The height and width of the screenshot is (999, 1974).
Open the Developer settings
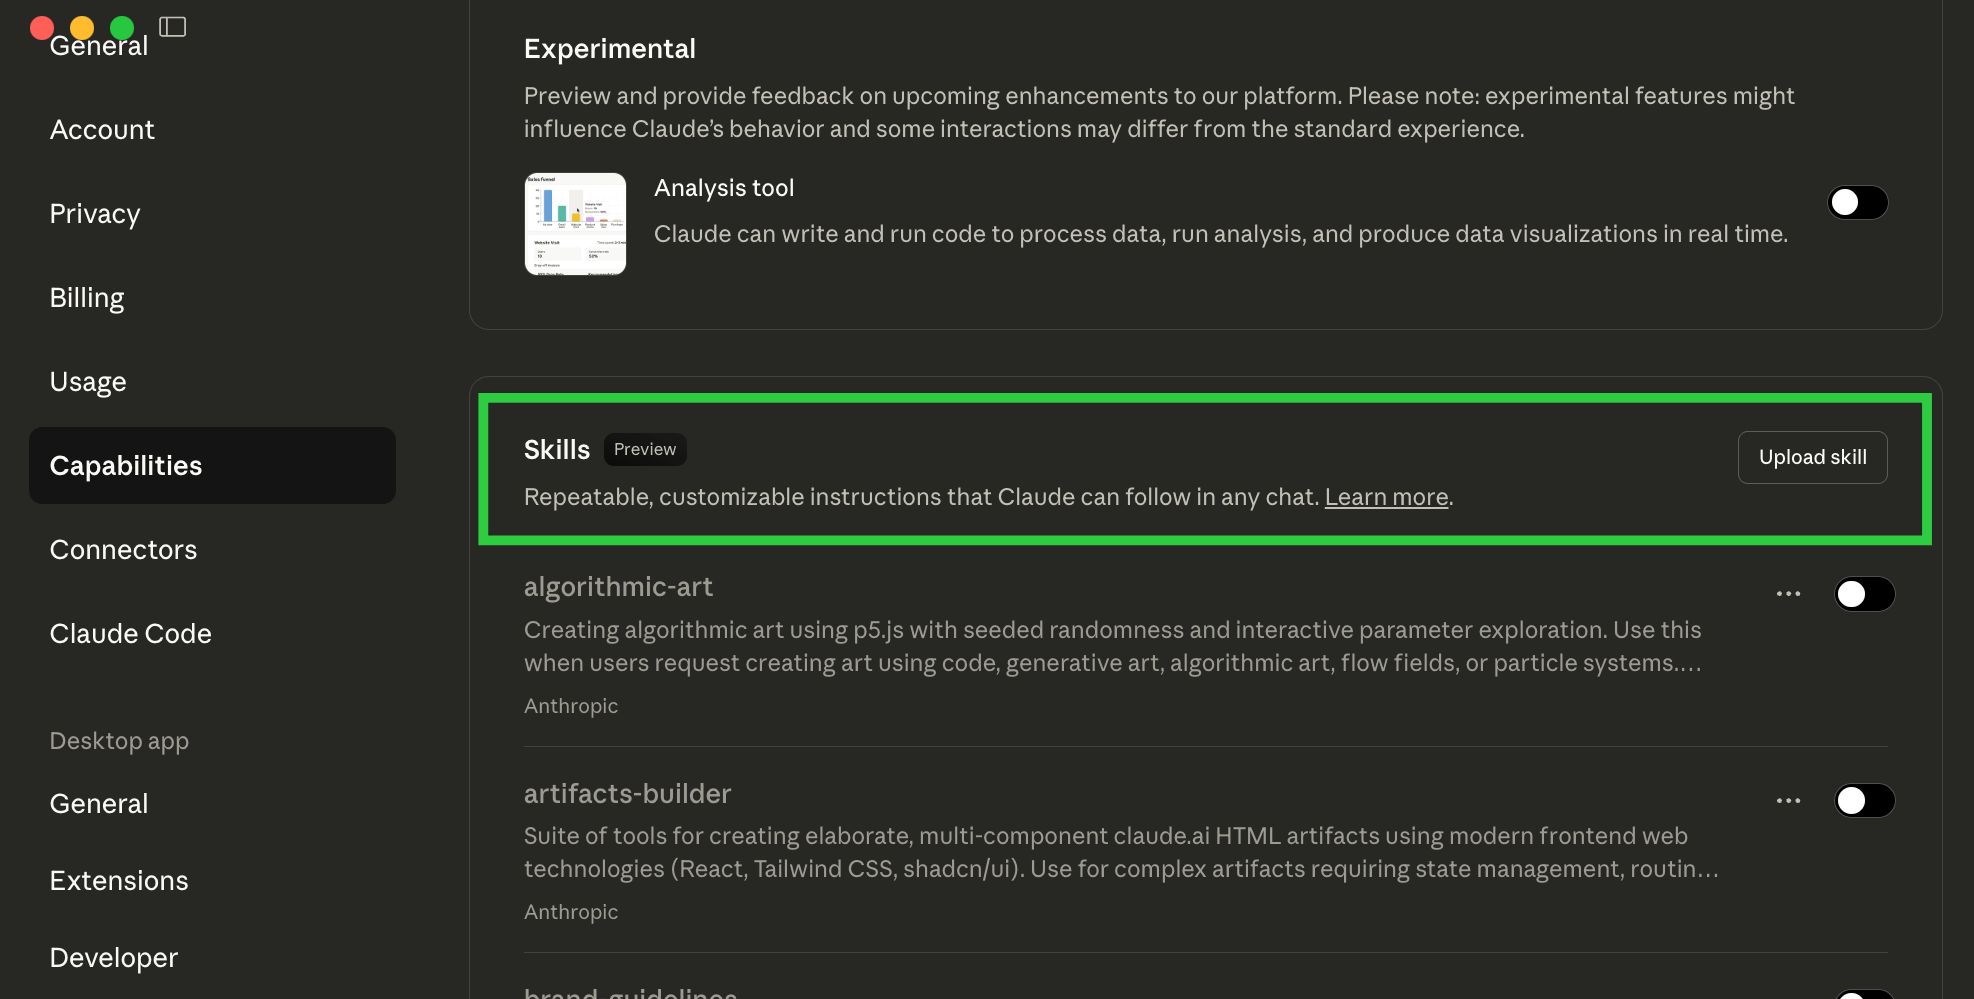(x=114, y=958)
